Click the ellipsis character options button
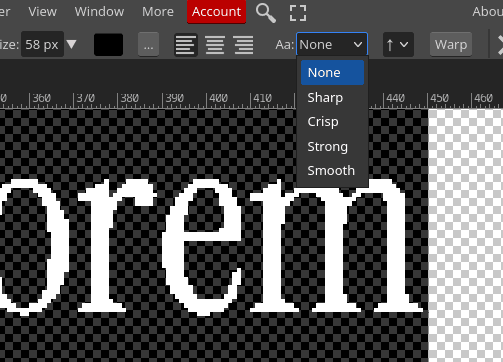 point(148,44)
